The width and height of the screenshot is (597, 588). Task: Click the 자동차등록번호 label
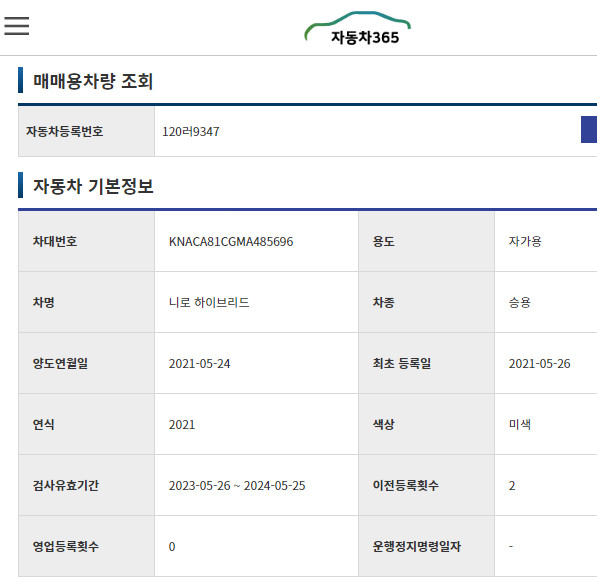tap(64, 131)
